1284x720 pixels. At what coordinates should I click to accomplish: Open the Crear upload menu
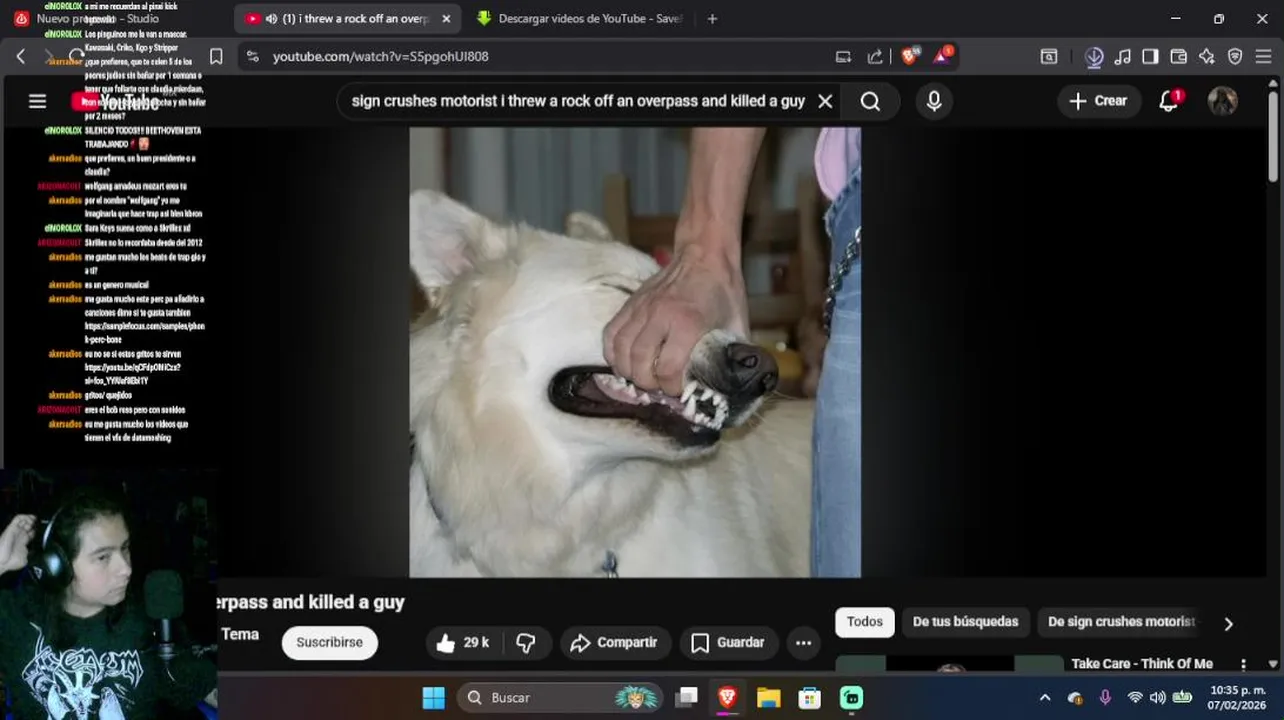pos(1098,101)
